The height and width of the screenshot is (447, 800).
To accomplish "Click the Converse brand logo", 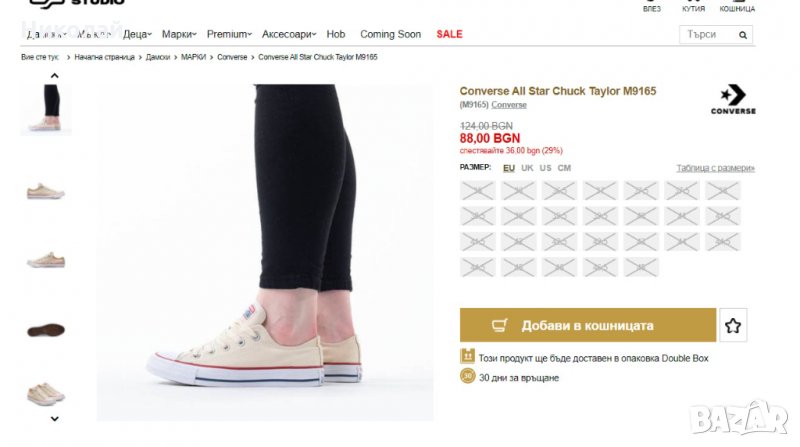I will 733,99.
